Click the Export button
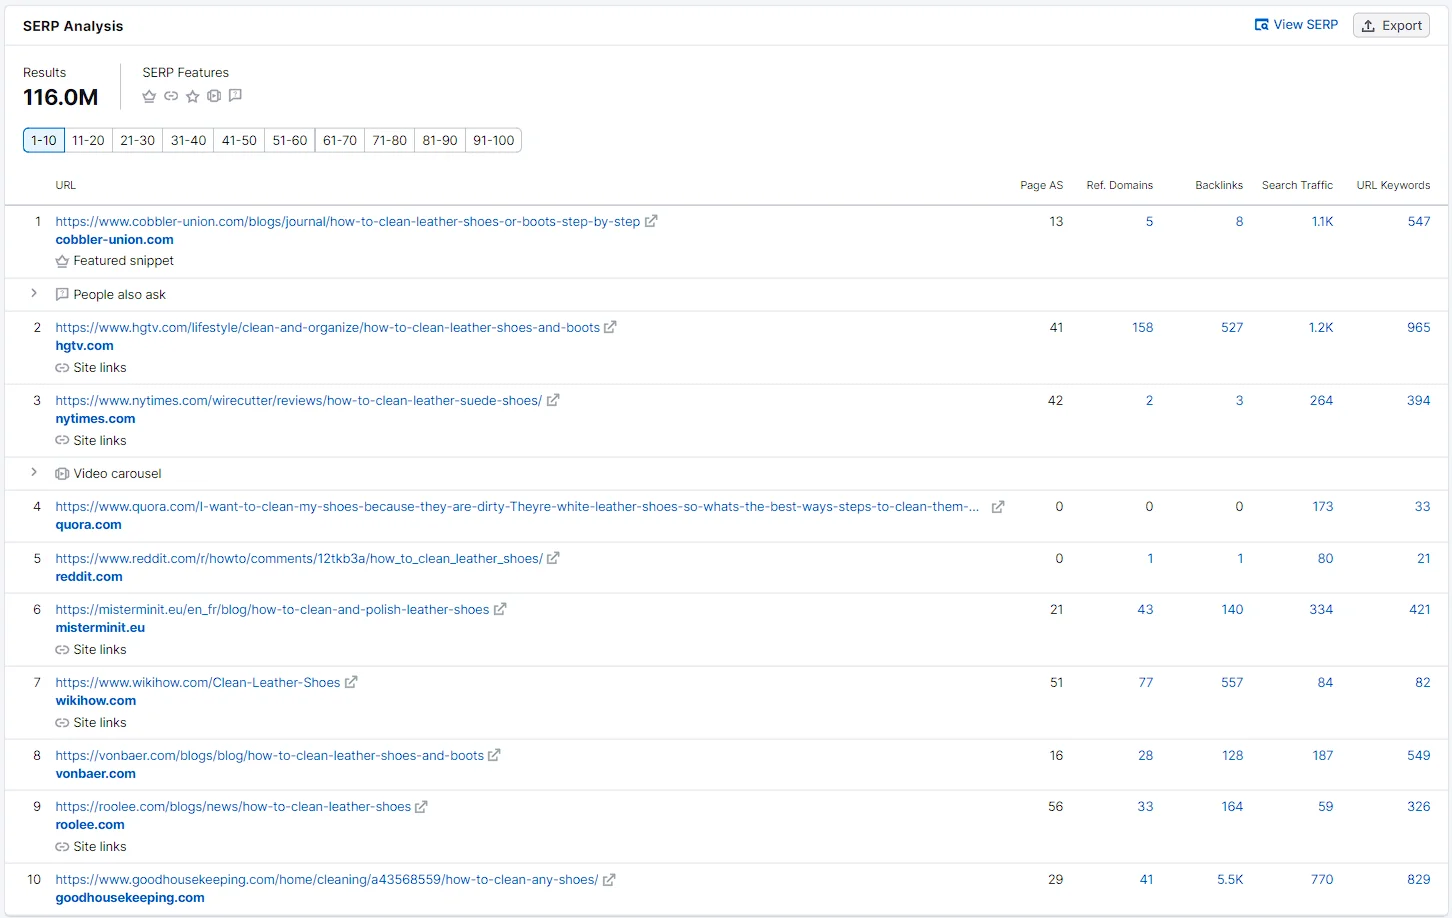This screenshot has height=918, width=1452. pyautogui.click(x=1391, y=25)
